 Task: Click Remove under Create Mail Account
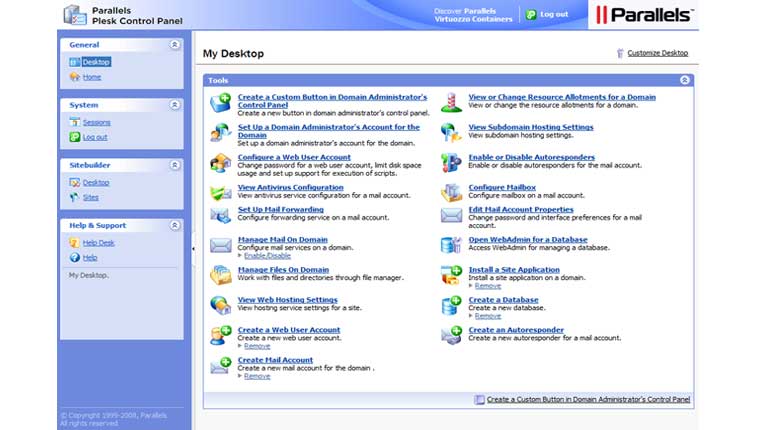pos(257,376)
